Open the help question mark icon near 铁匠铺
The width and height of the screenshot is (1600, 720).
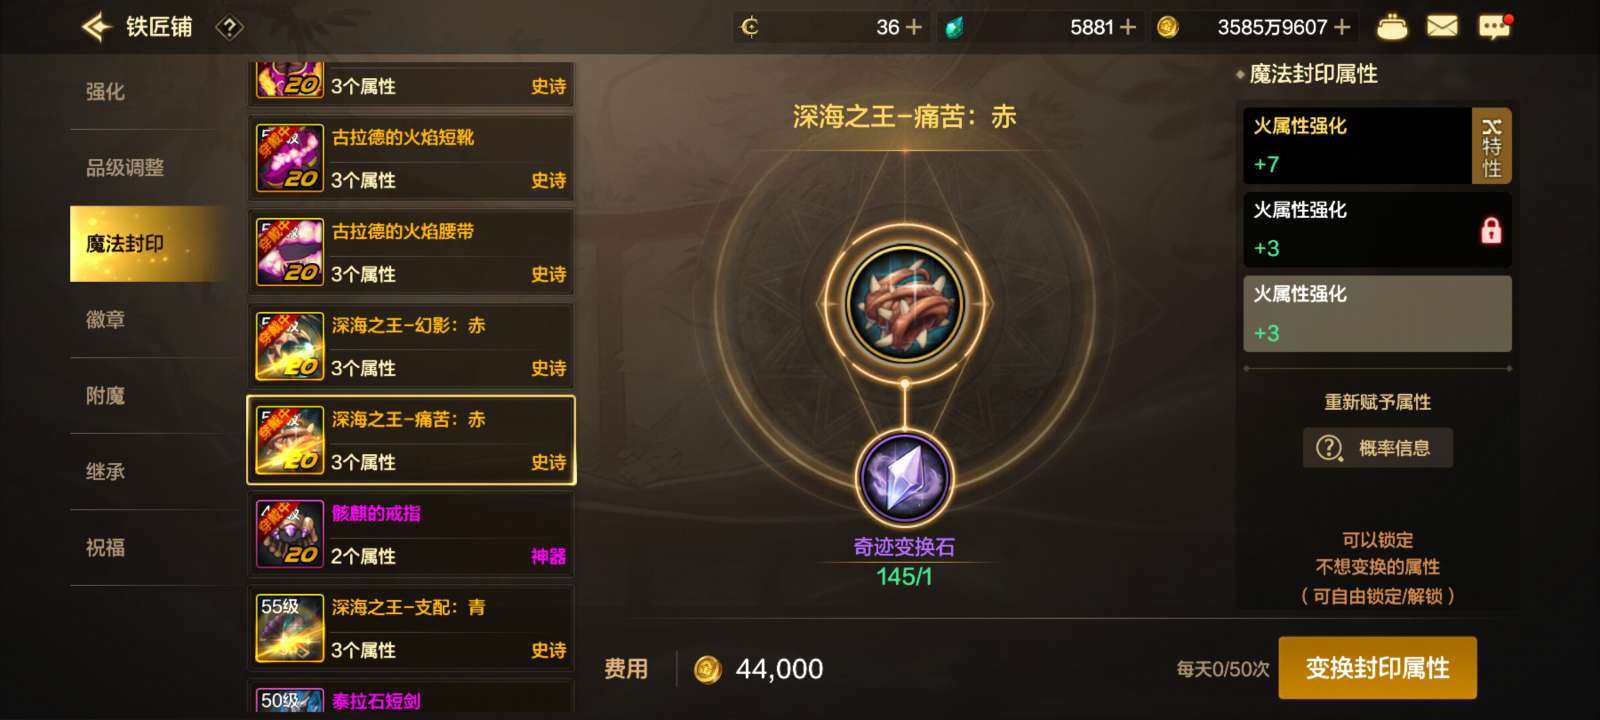(x=229, y=28)
